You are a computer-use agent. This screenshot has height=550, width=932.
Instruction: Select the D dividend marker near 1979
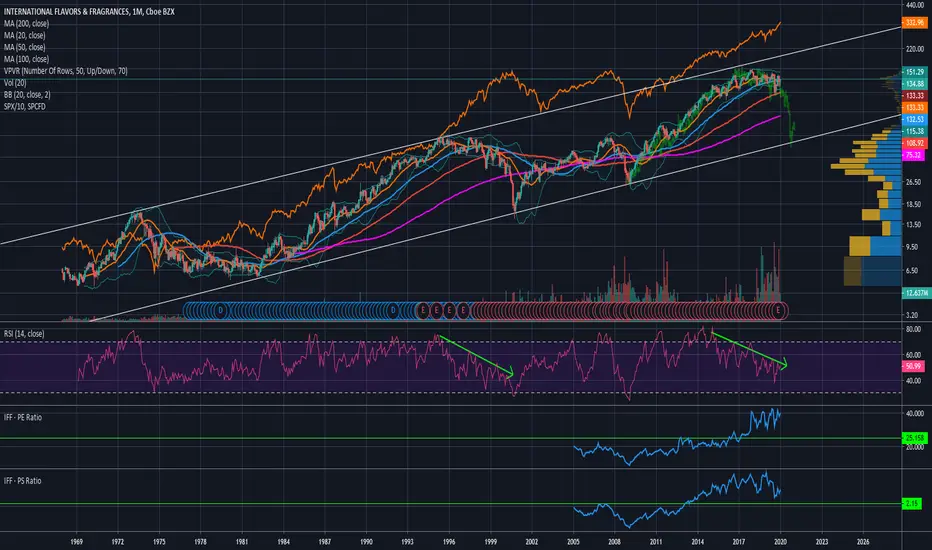pos(221,310)
